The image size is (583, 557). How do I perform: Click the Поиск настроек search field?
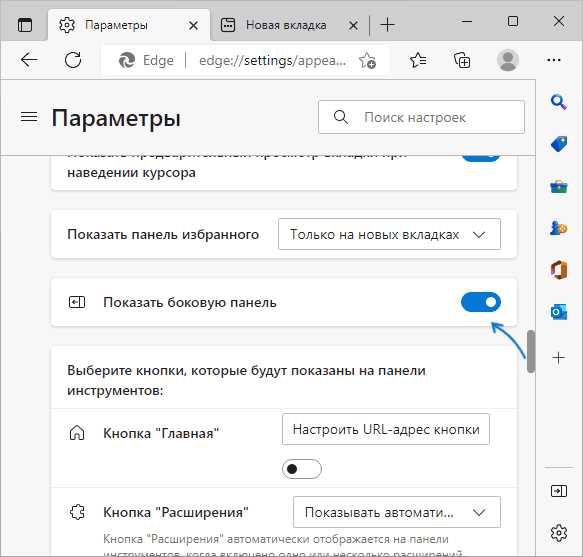pos(421,117)
